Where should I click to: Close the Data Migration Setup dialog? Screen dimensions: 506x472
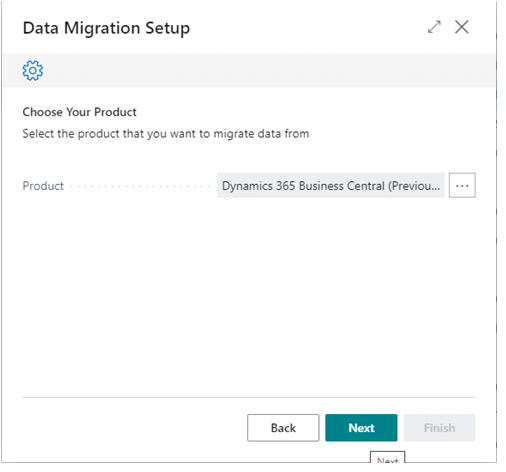point(462,27)
